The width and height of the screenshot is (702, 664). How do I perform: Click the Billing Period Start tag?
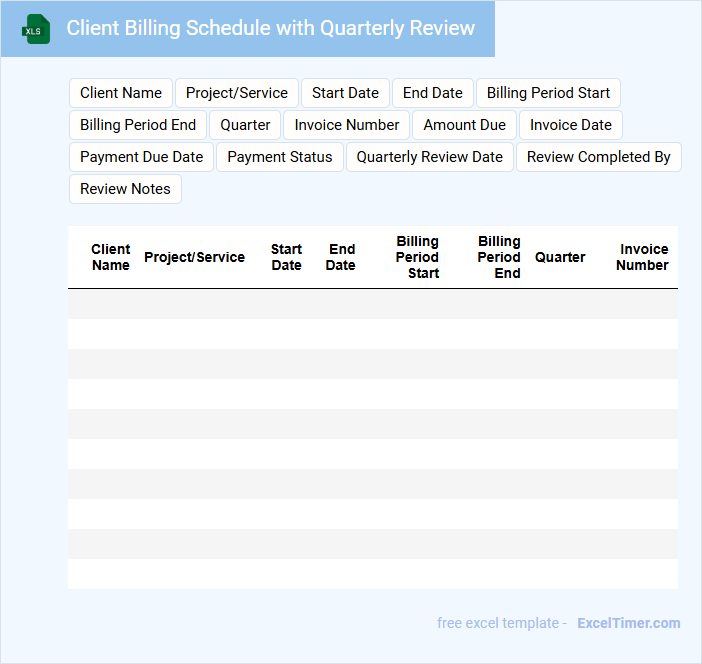click(548, 93)
